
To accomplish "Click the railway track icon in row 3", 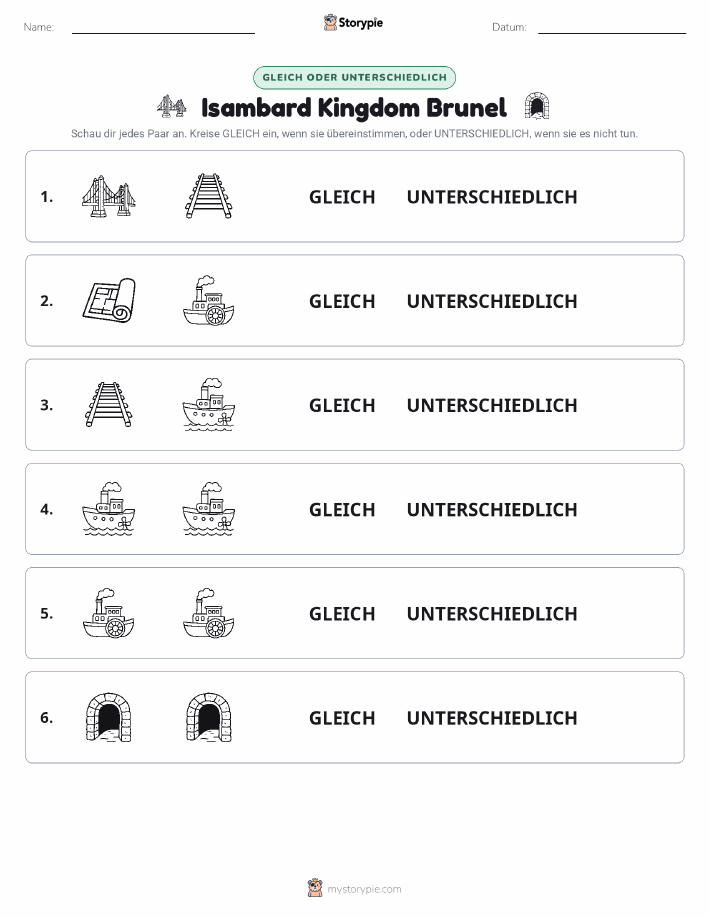I will (x=109, y=405).
